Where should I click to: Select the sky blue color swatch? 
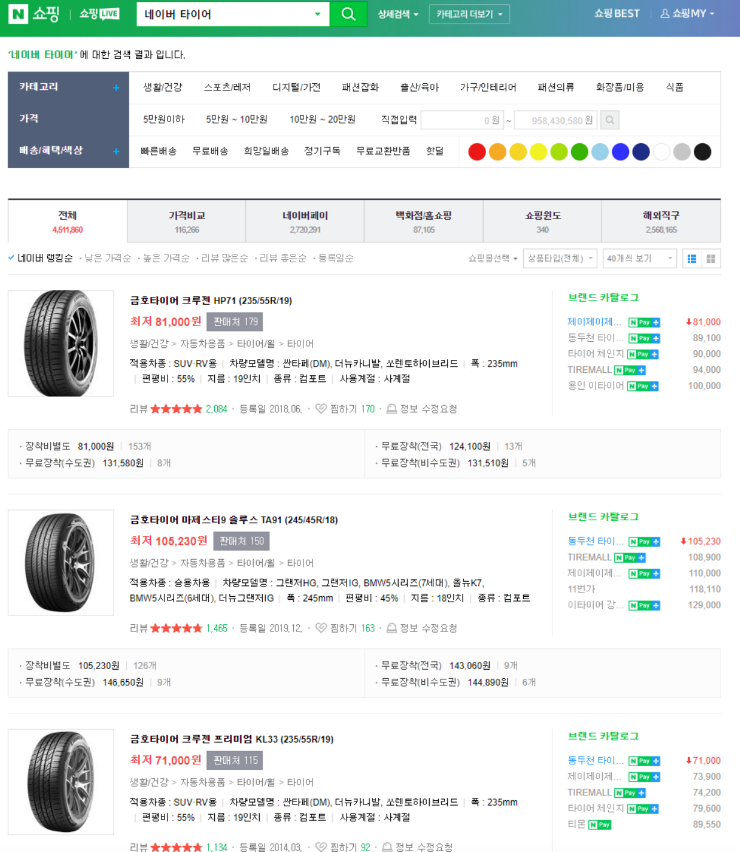(600, 152)
